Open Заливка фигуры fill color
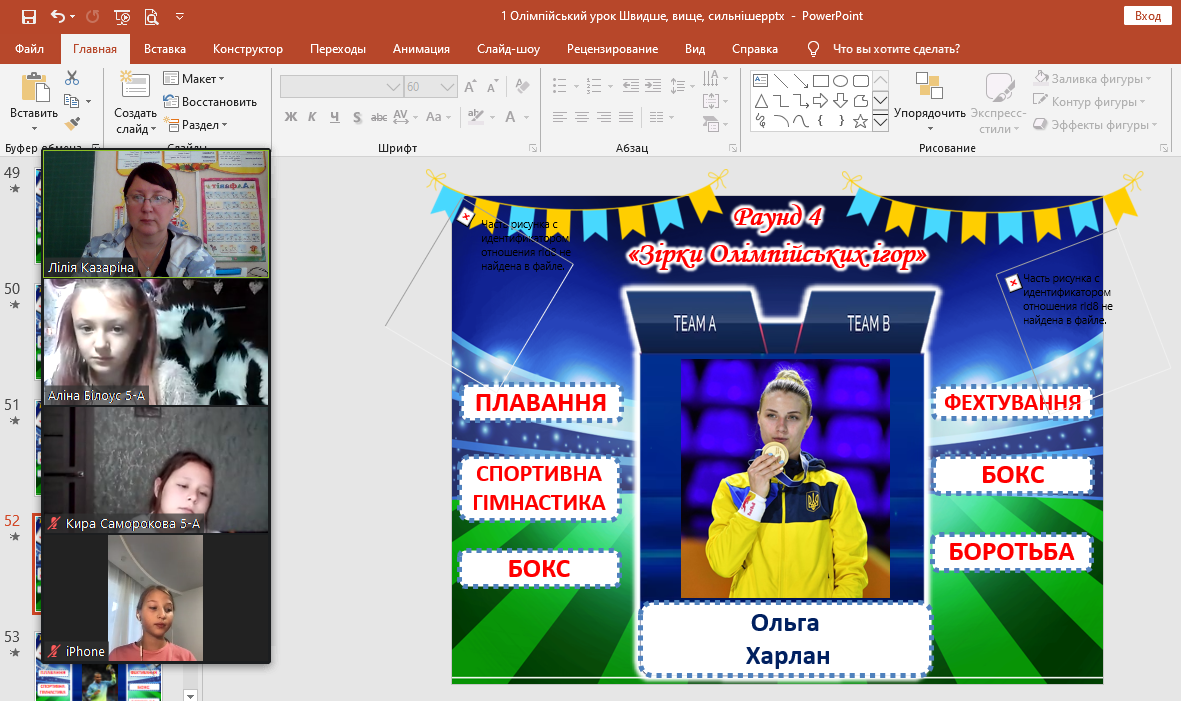The image size is (1181, 701). tap(1092, 78)
